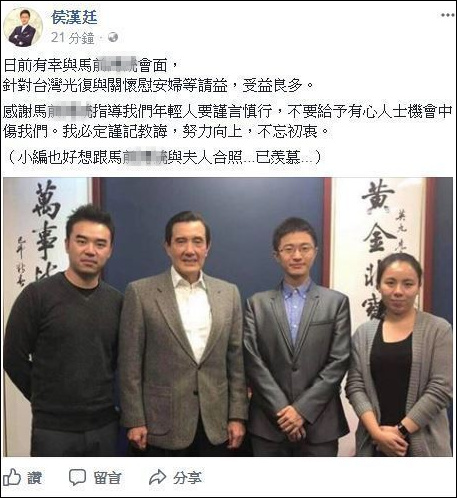Viewport: 457px width, 498px height.
Task: Open the three-dot post options menu
Action: (x=448, y=15)
